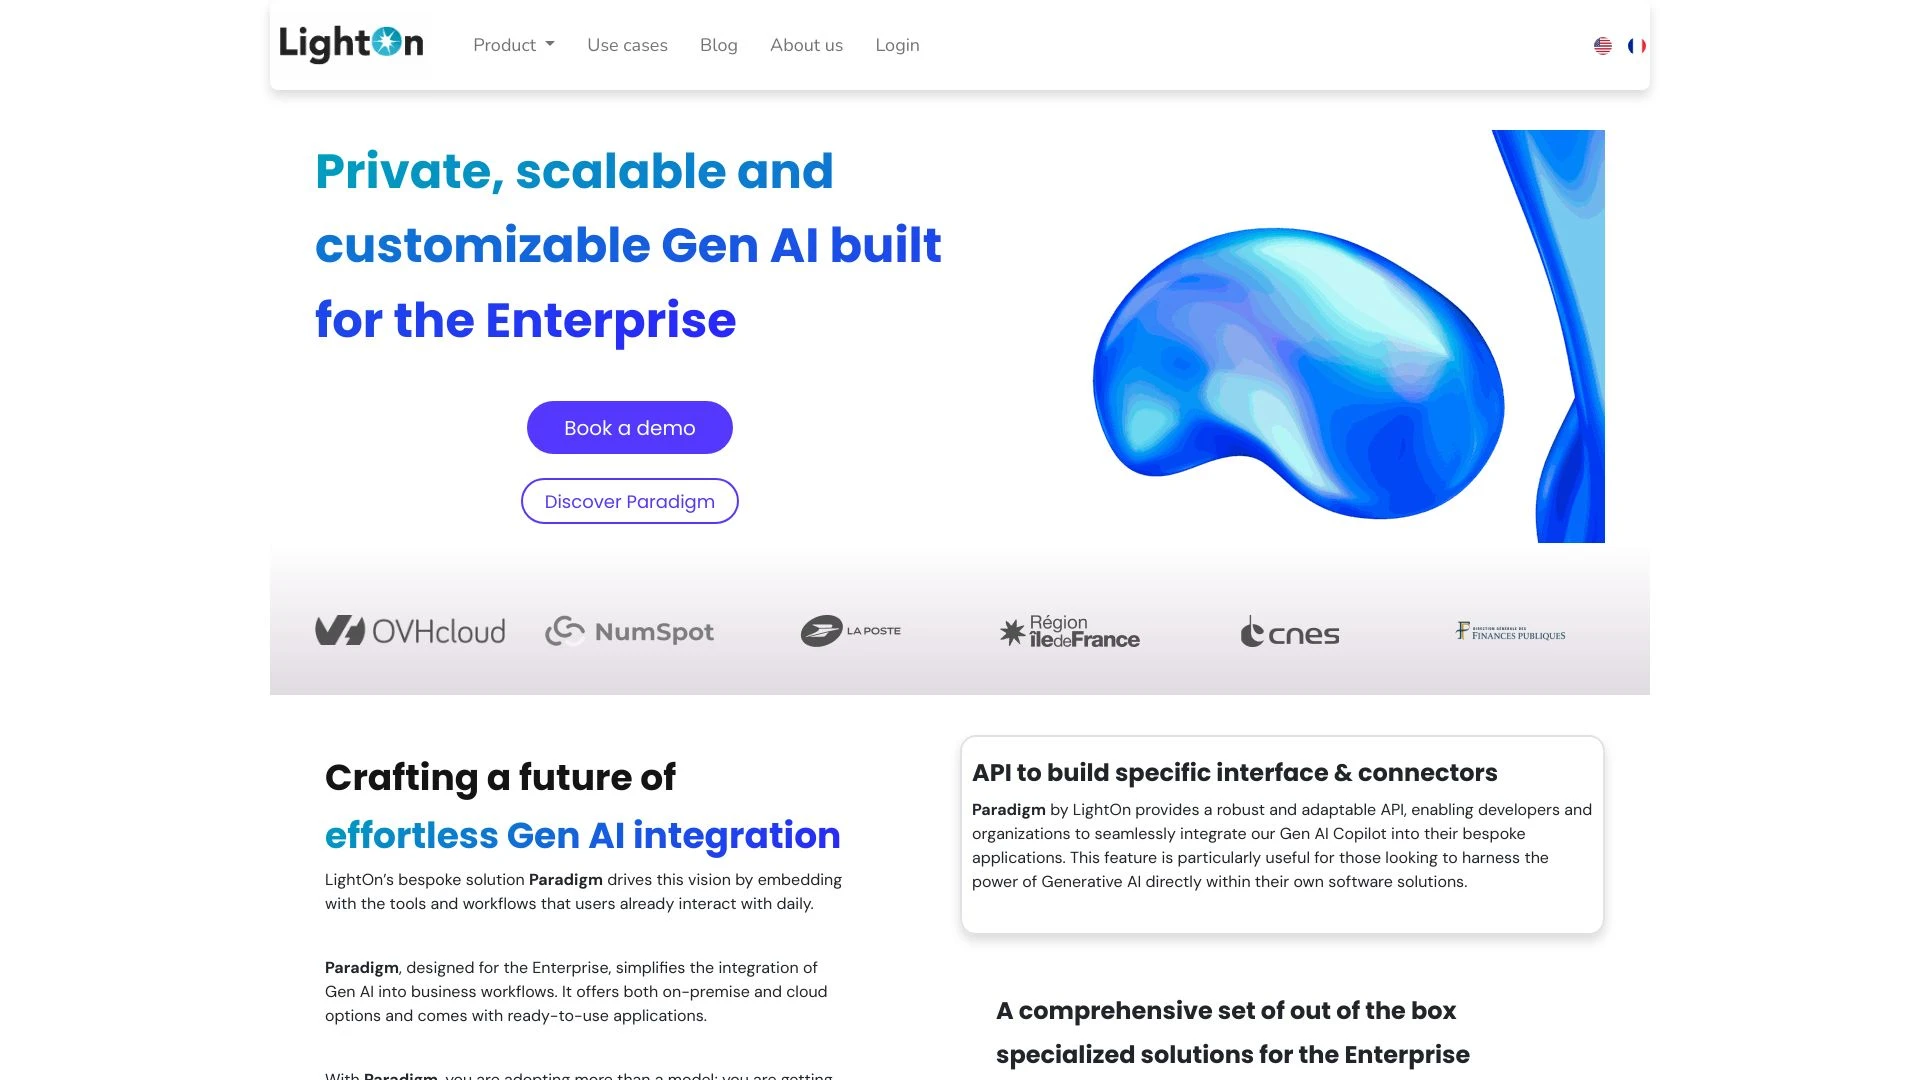Select the Finances Publiques partner logo

pos(1509,630)
